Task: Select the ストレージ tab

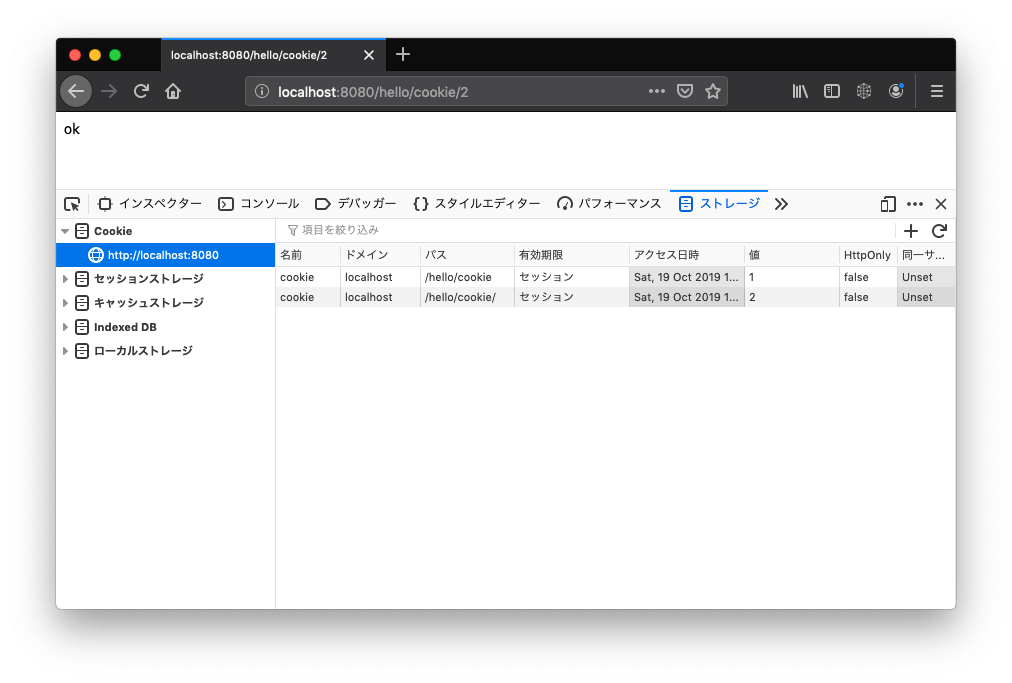Action: [x=719, y=204]
